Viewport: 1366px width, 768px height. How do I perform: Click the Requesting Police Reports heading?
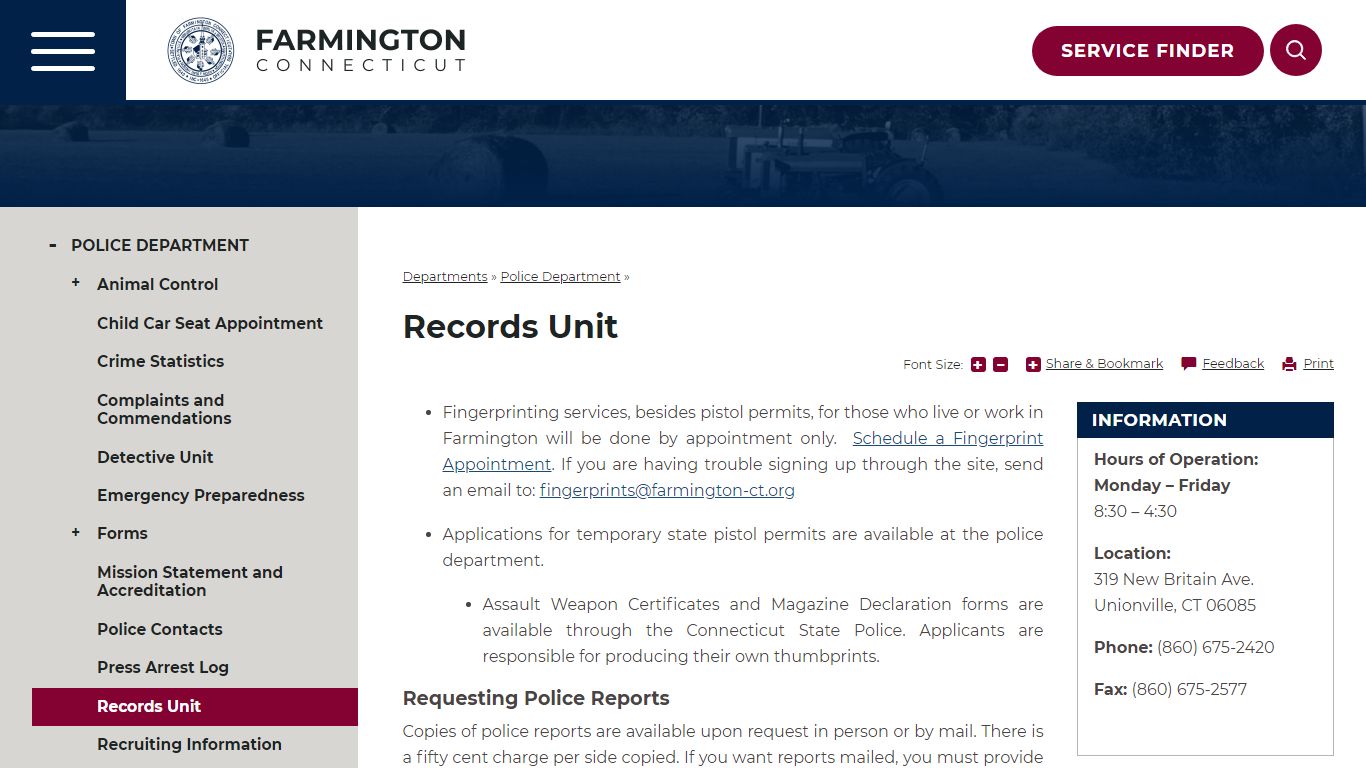pos(536,698)
